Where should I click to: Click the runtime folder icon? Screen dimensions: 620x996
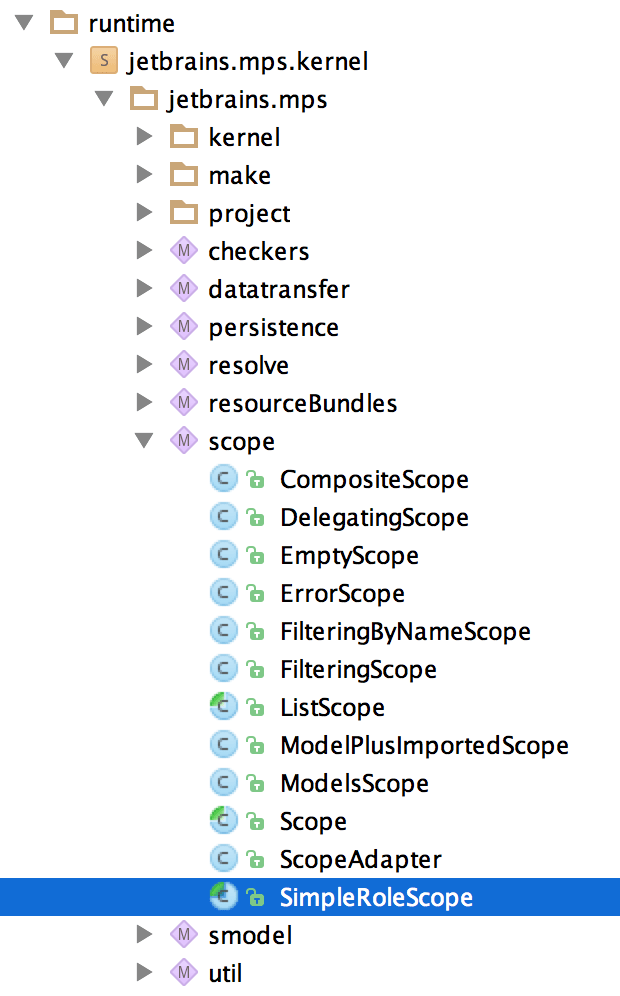click(x=63, y=23)
